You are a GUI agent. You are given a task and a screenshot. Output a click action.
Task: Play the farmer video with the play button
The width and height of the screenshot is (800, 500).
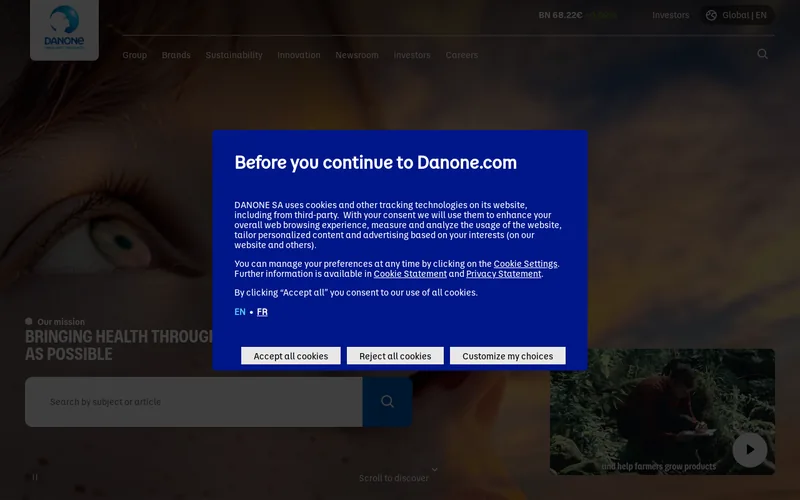(749, 449)
